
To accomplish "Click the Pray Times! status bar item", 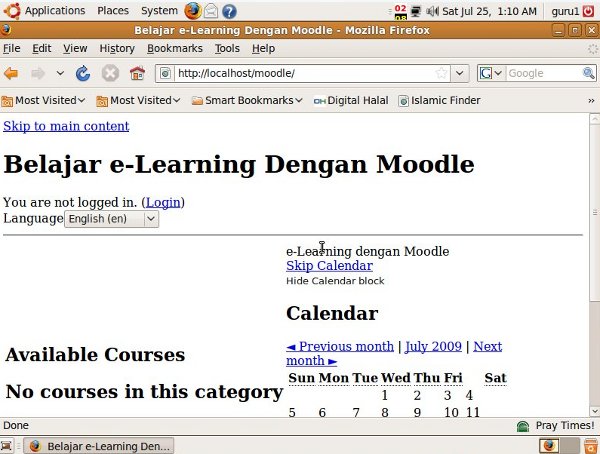I will click(x=556, y=426).
